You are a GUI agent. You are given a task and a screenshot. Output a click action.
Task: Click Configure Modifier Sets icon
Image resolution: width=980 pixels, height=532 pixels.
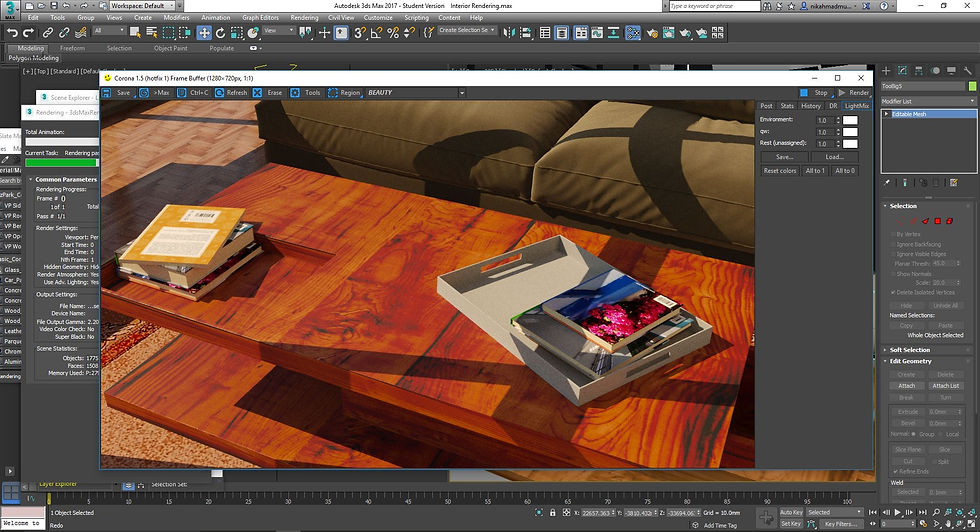pos(954,183)
